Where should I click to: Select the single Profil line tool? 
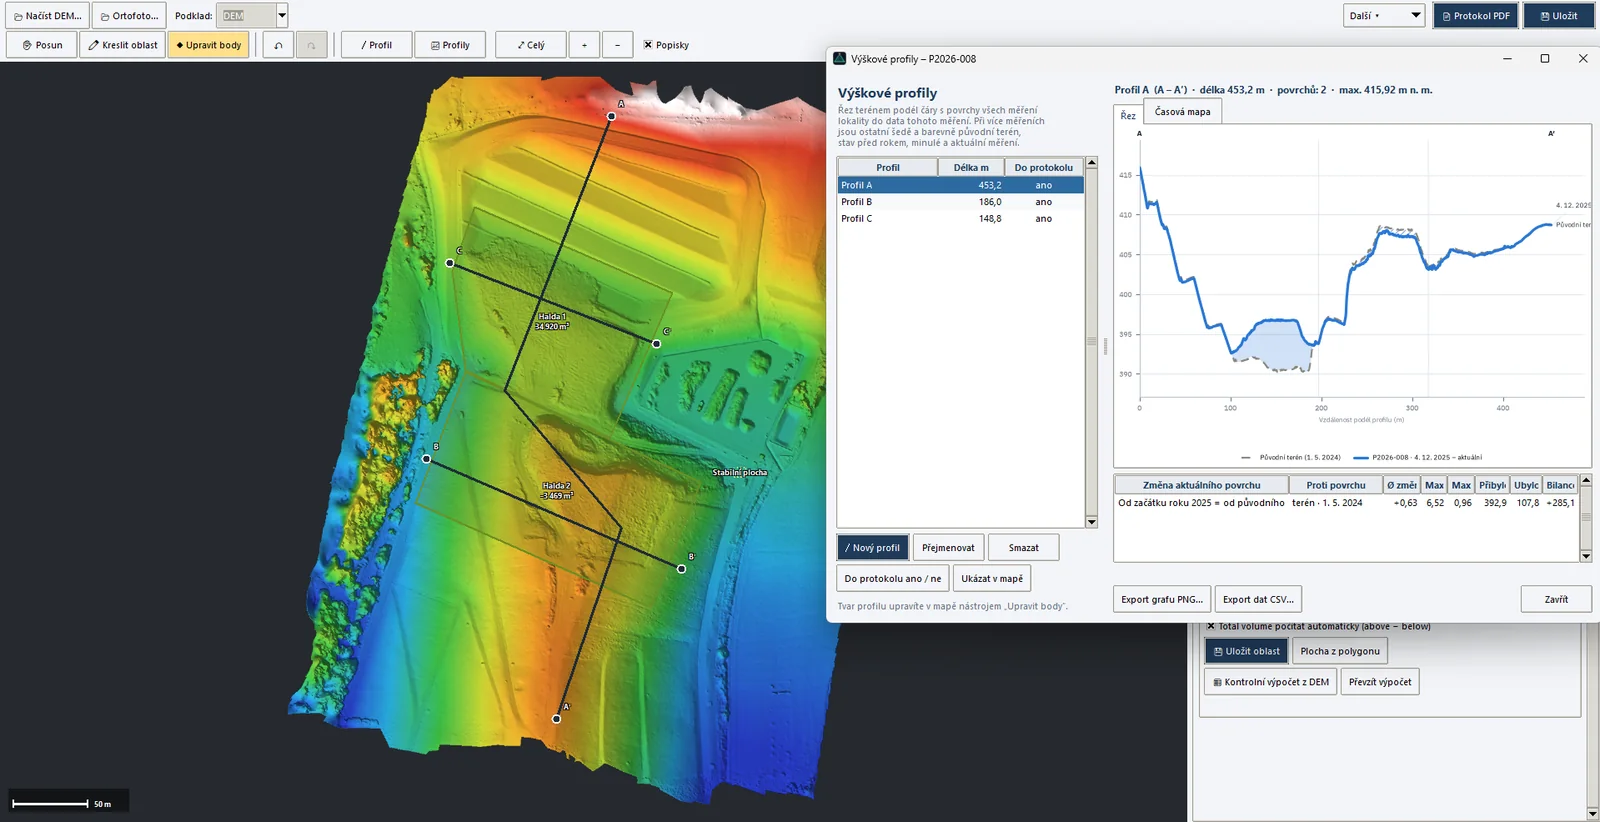(x=376, y=45)
